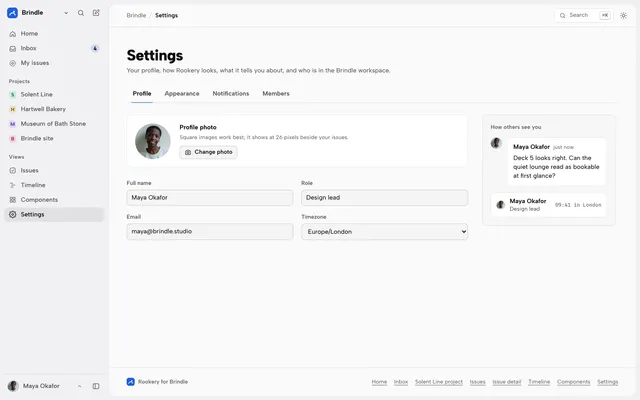Follow the footer Issue detail link

507,382
